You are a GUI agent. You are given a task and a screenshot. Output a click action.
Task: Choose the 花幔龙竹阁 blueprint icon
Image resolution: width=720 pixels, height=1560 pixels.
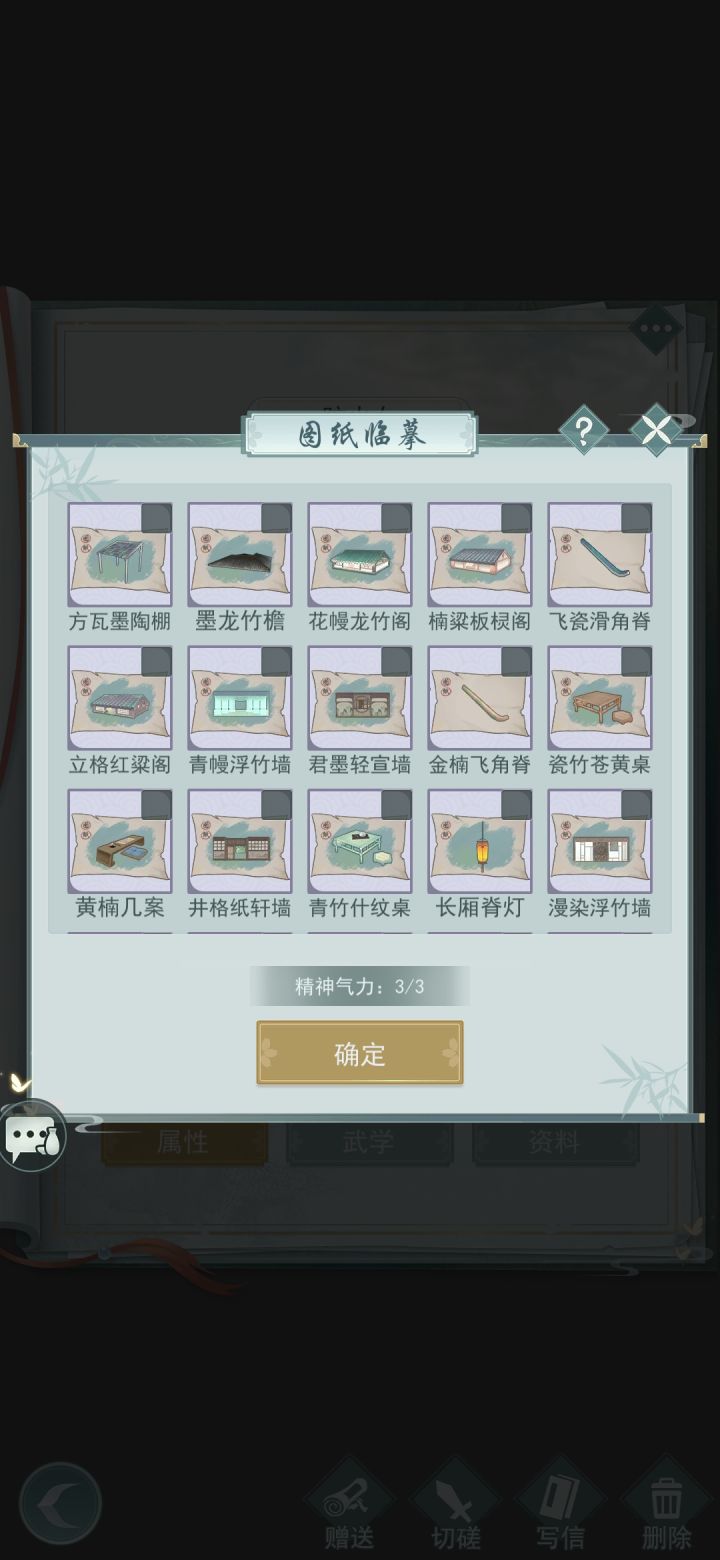coord(360,554)
